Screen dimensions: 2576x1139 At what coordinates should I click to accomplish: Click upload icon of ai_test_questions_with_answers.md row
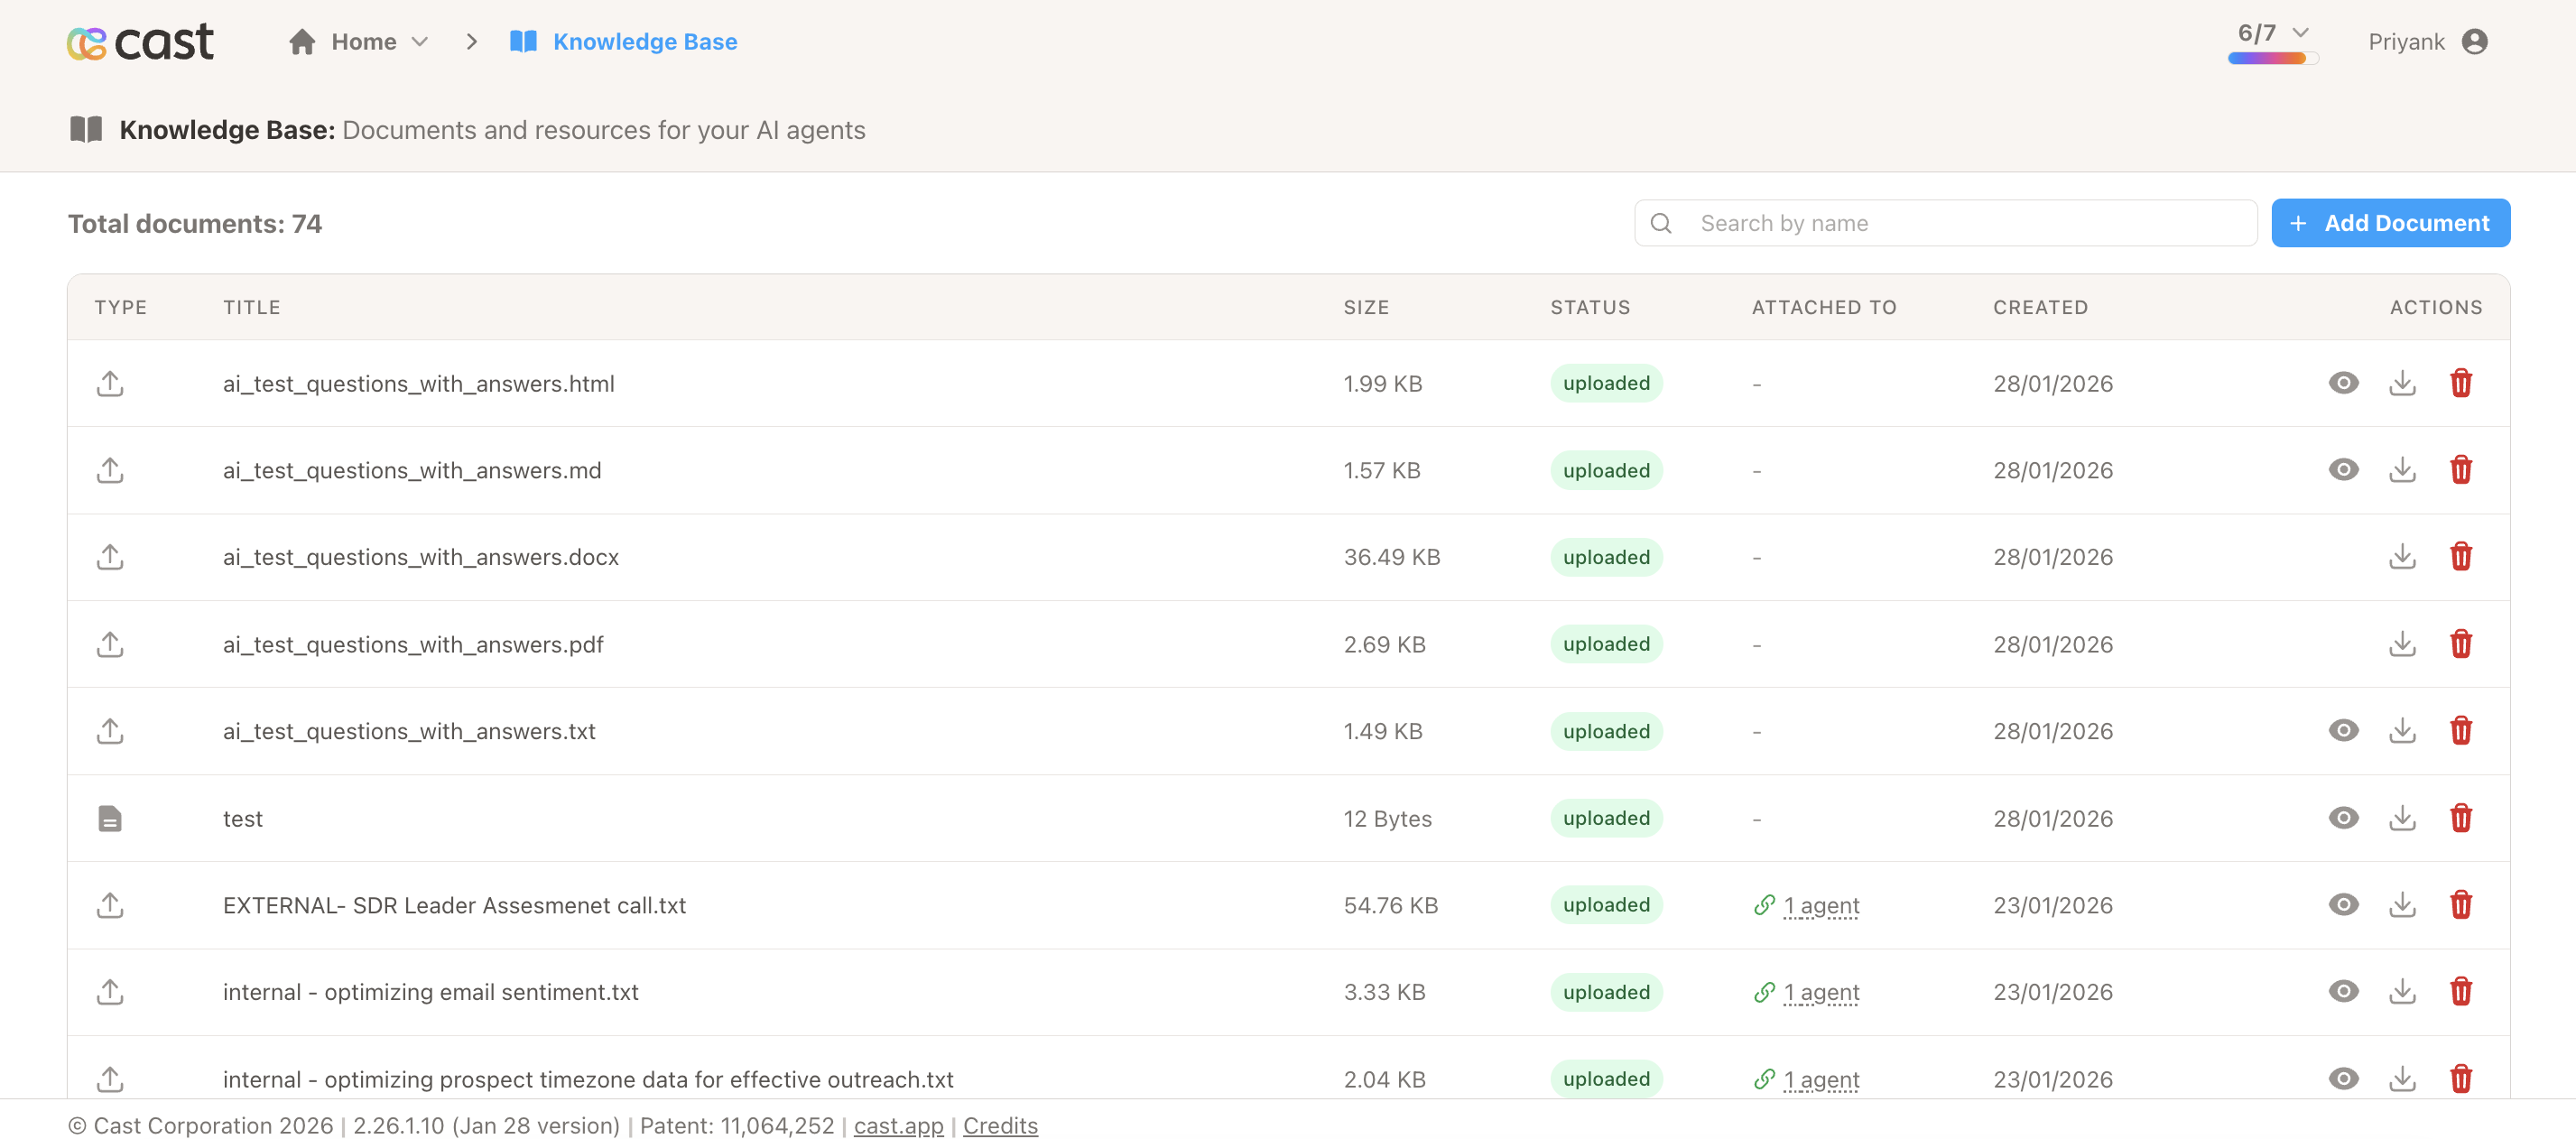pos(110,470)
